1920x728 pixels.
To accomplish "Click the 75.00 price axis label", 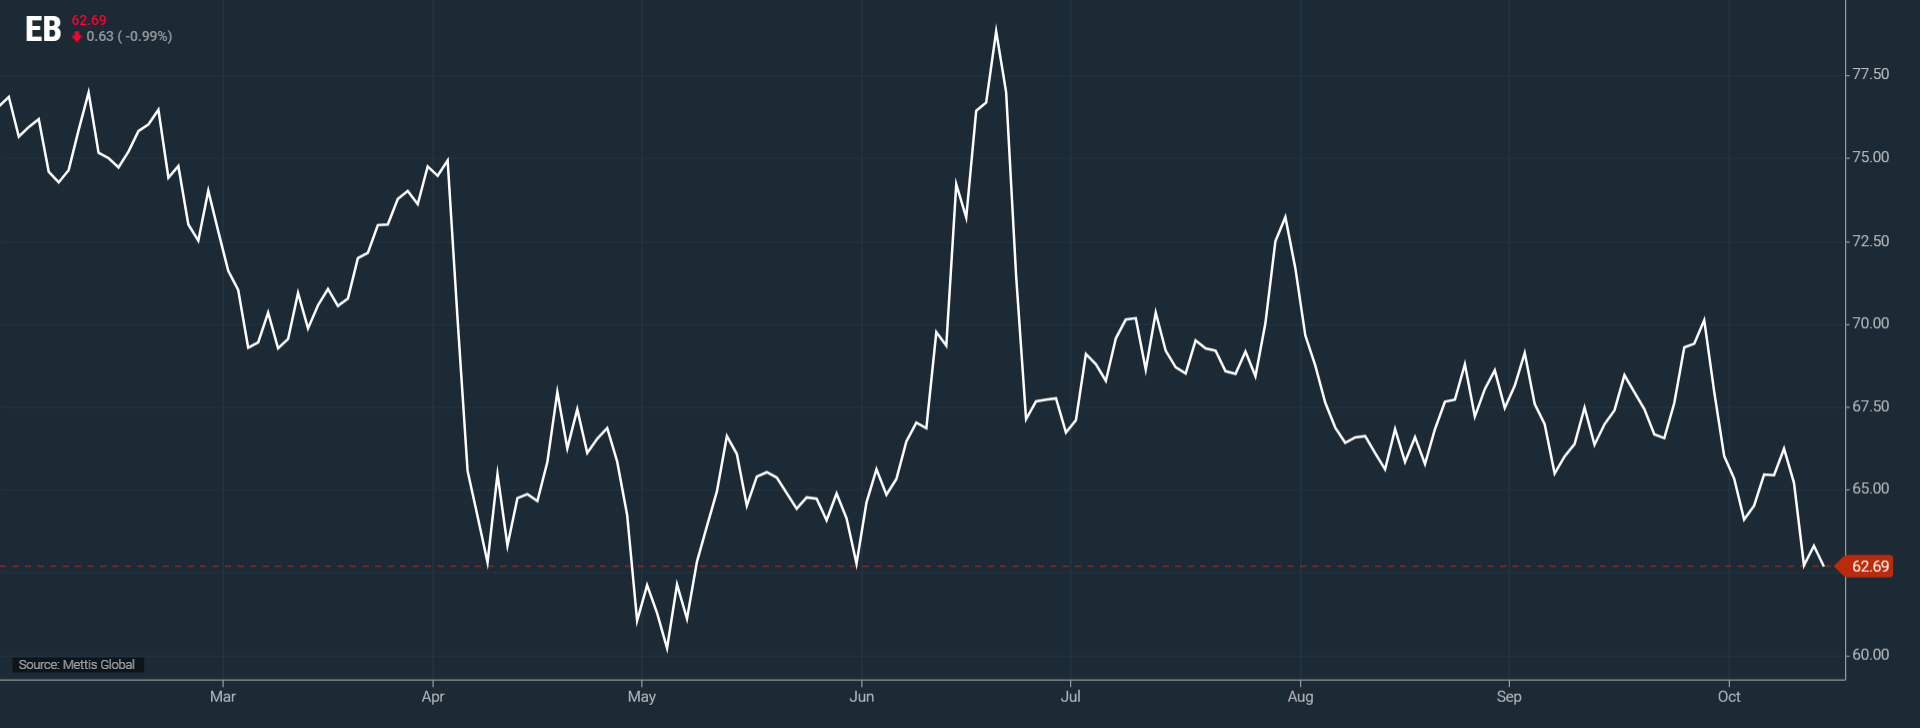I will 1870,157.
